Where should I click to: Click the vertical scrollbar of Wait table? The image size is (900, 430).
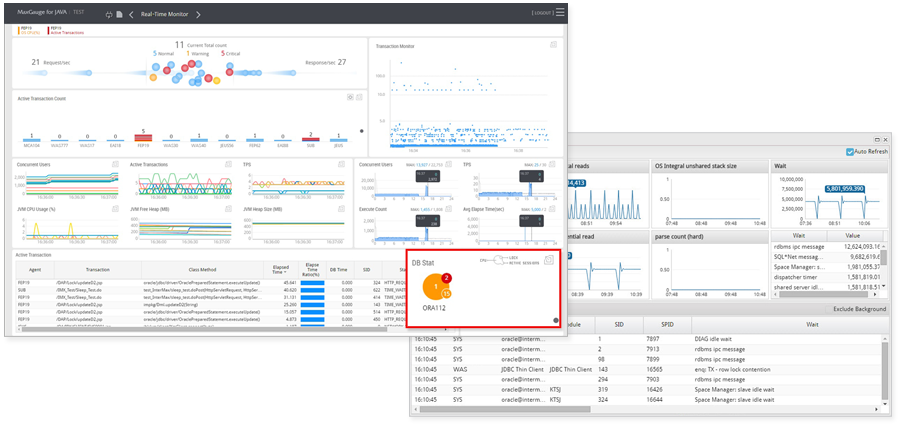(x=883, y=258)
